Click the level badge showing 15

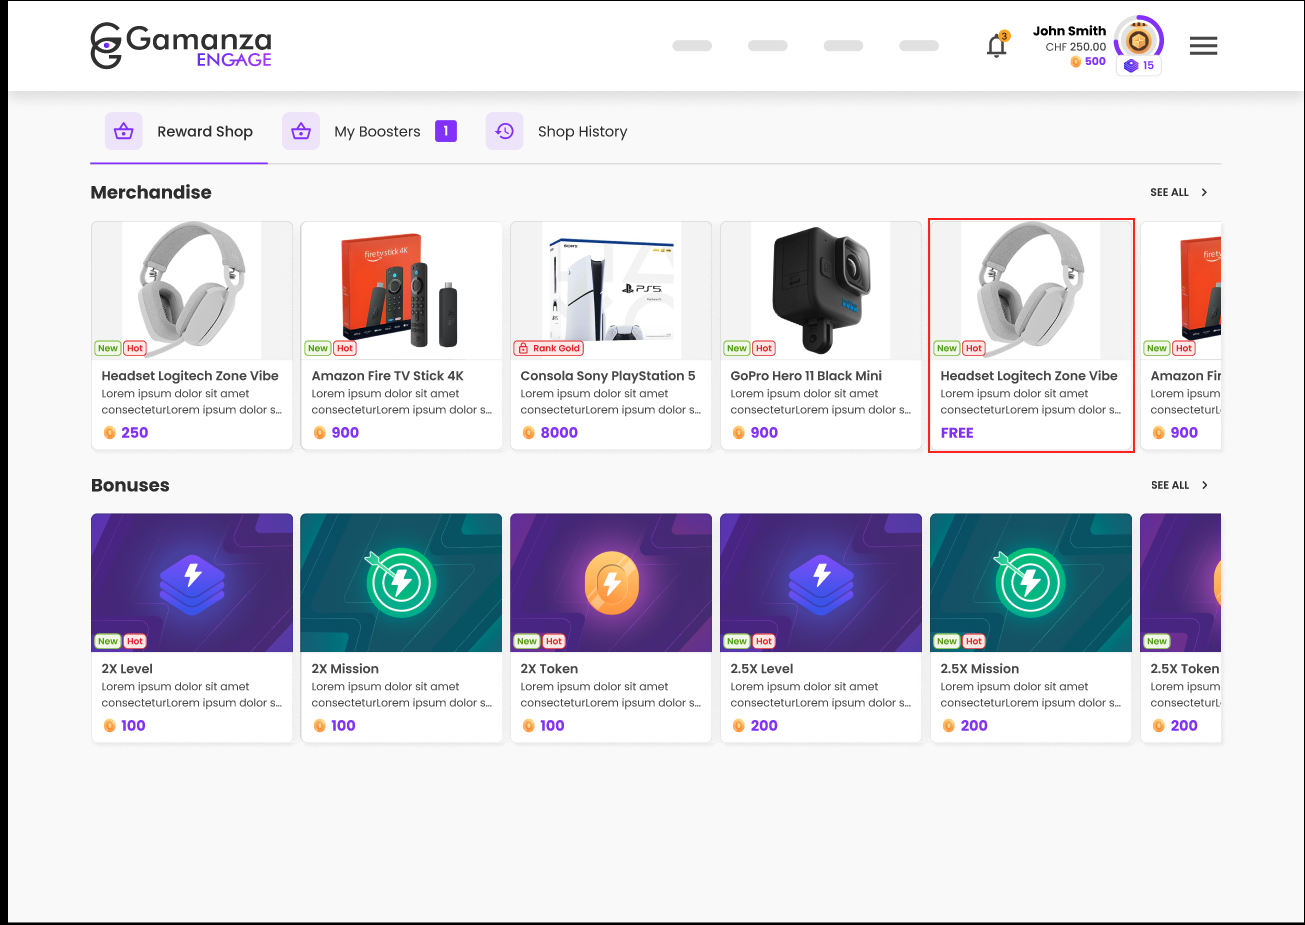tap(1139, 66)
